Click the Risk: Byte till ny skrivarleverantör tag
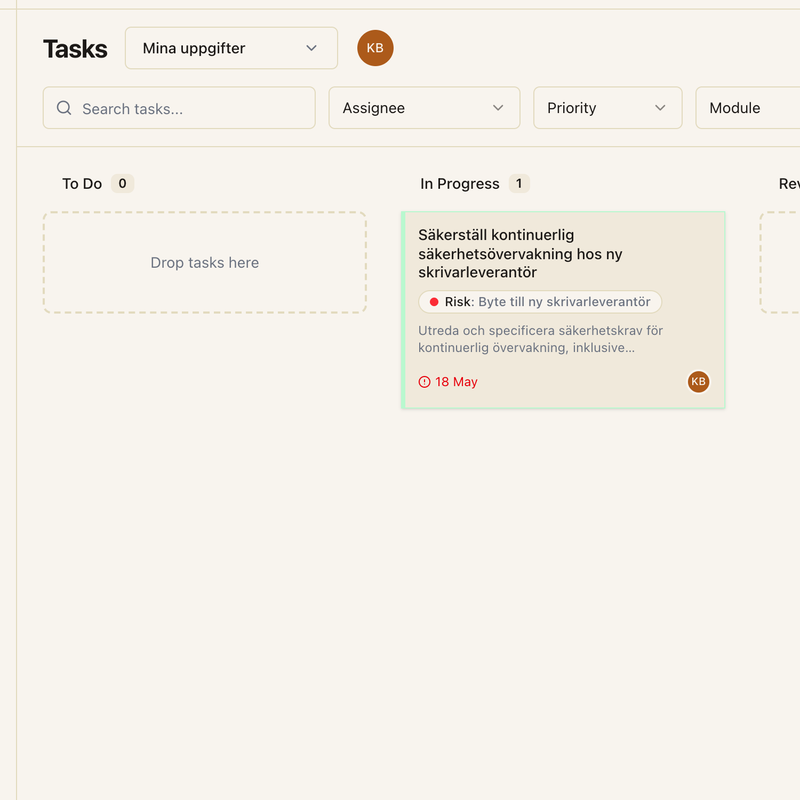This screenshot has height=800, width=800. tap(540, 302)
